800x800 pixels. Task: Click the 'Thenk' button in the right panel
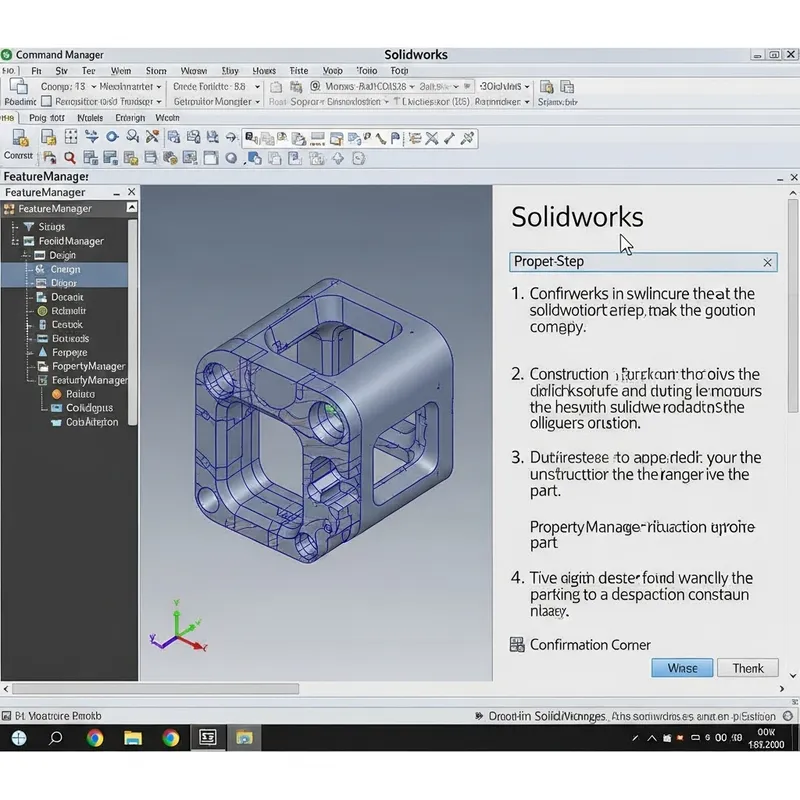coord(748,668)
